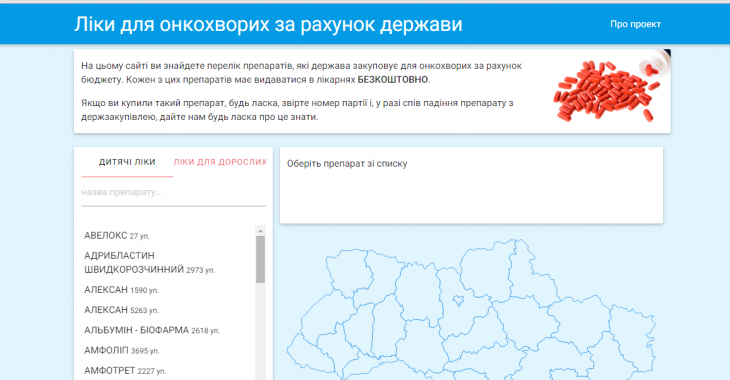Select АЛЕКСАН 1590 уп. entry
The width and height of the screenshot is (730, 380).
122,290
